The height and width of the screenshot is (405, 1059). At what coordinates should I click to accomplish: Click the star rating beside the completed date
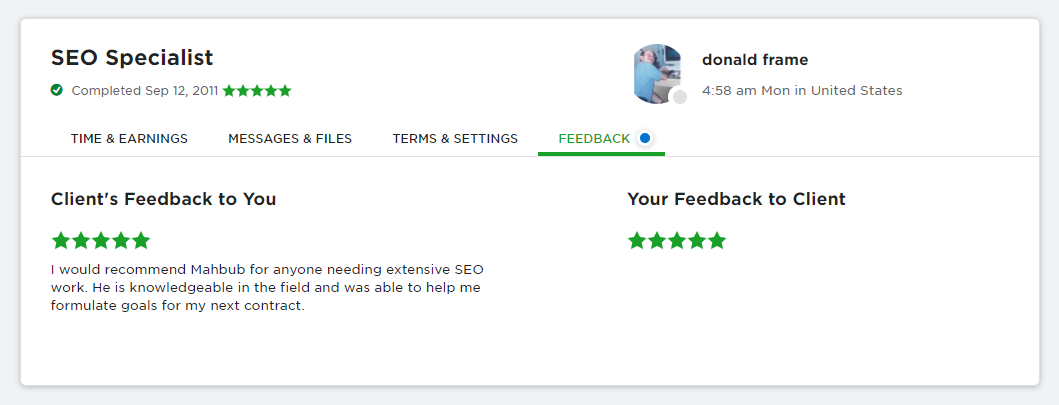257,91
